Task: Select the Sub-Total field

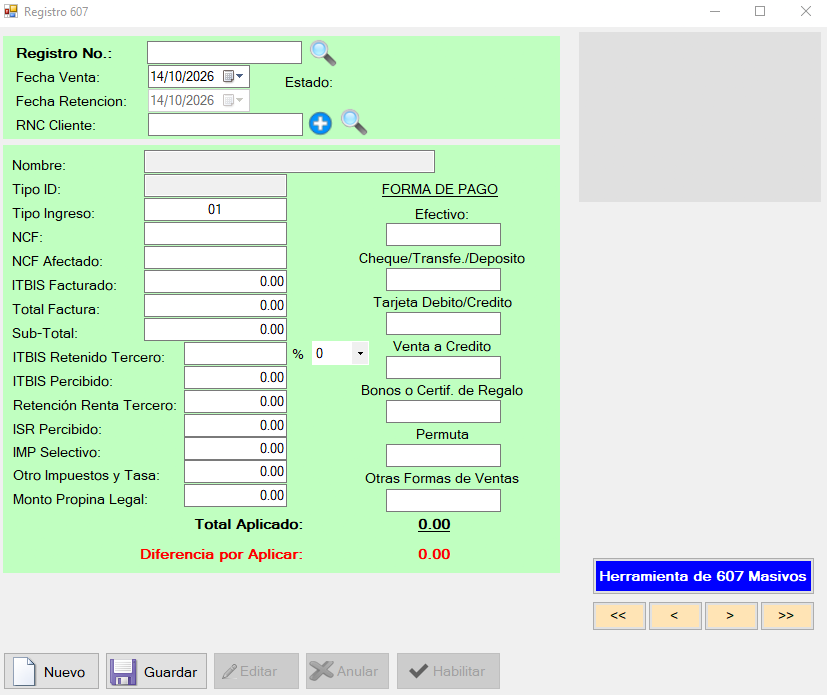Action: click(215, 330)
